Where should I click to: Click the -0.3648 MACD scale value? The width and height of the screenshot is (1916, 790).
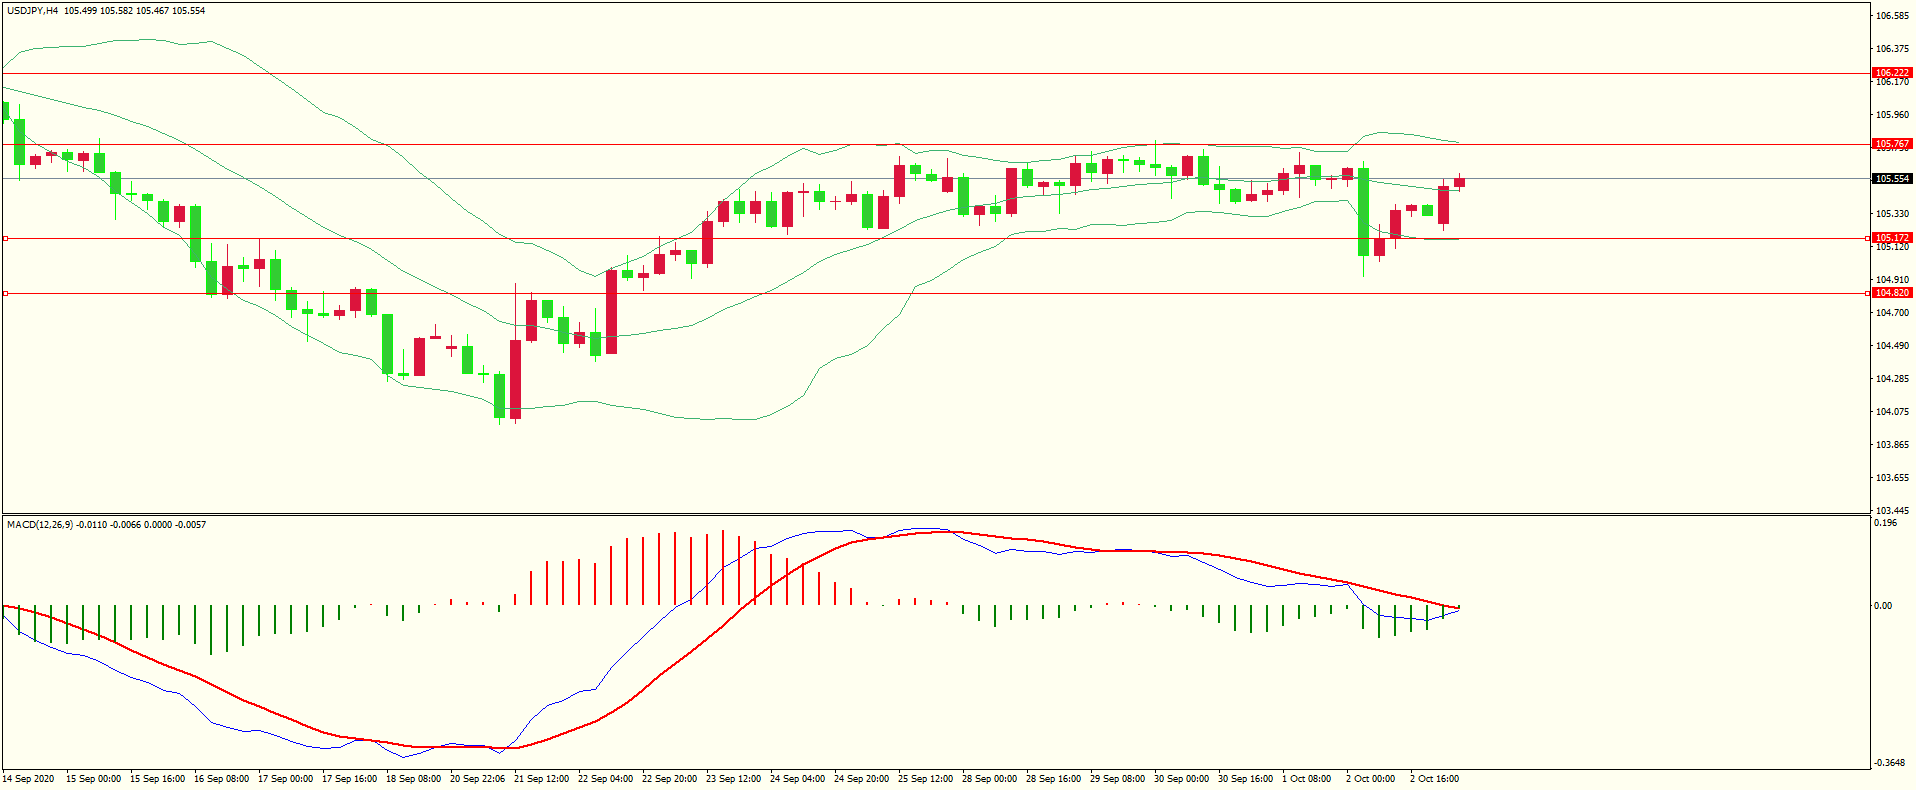pyautogui.click(x=1888, y=763)
